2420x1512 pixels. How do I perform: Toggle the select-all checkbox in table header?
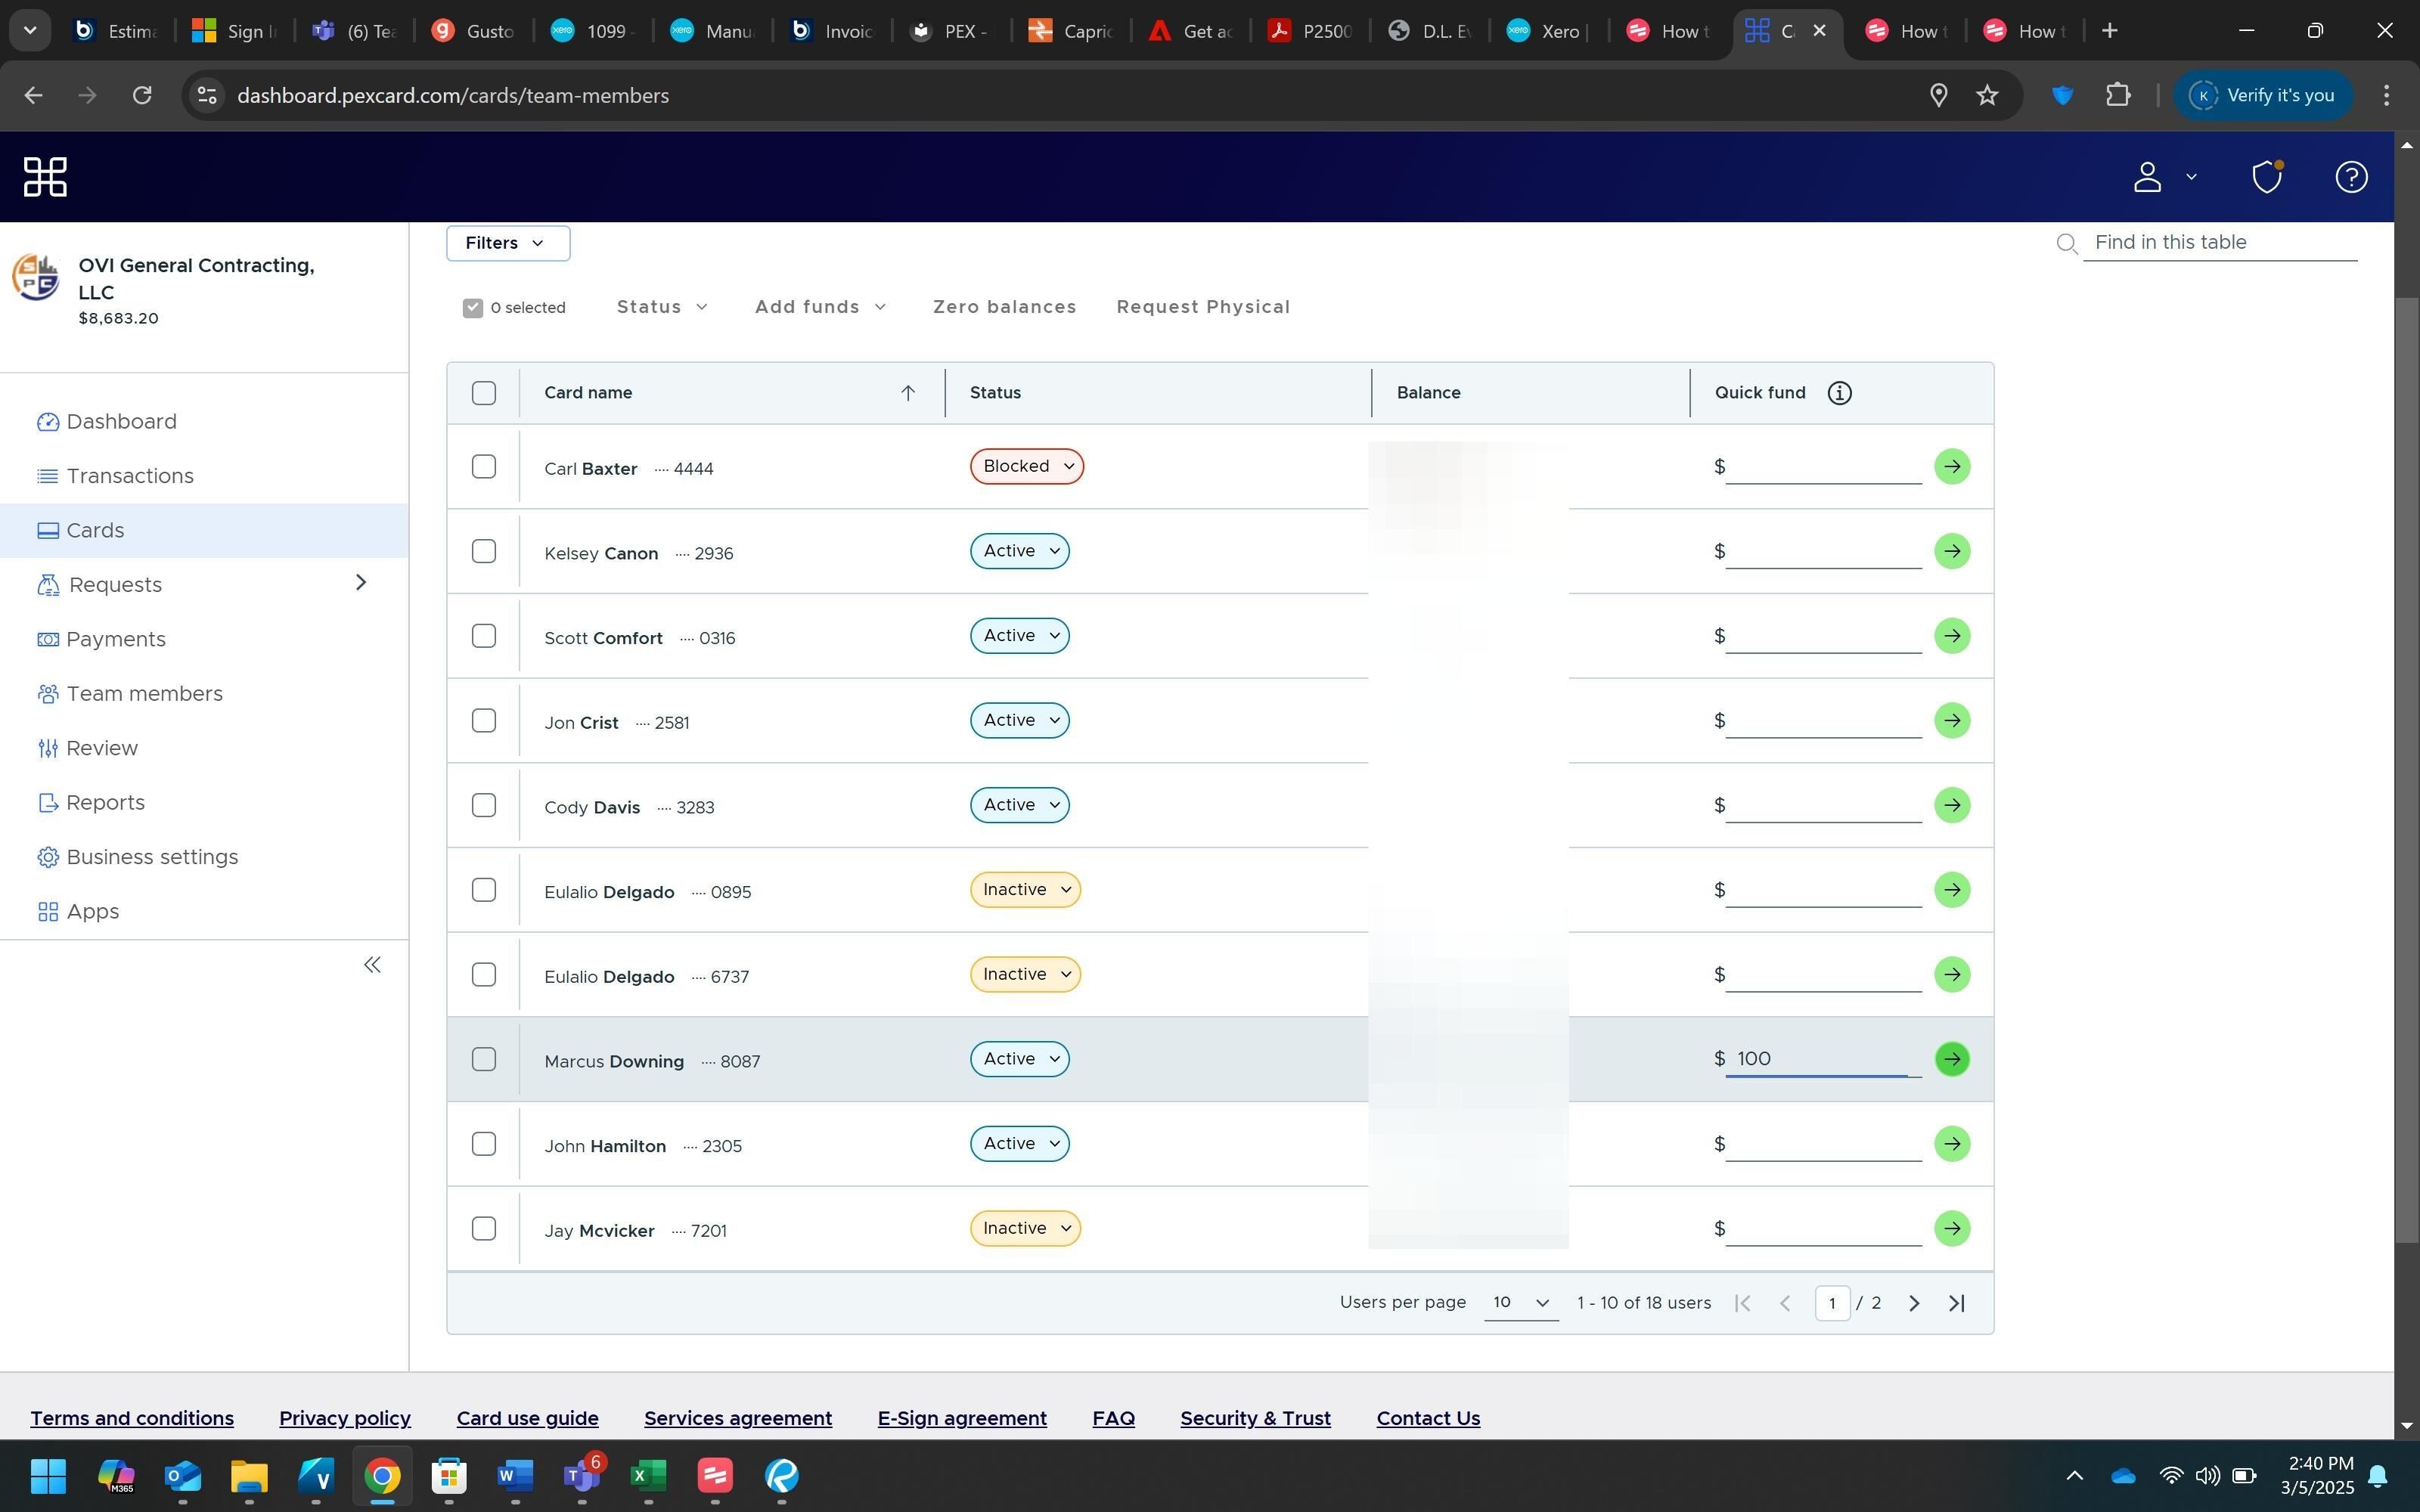click(x=484, y=393)
